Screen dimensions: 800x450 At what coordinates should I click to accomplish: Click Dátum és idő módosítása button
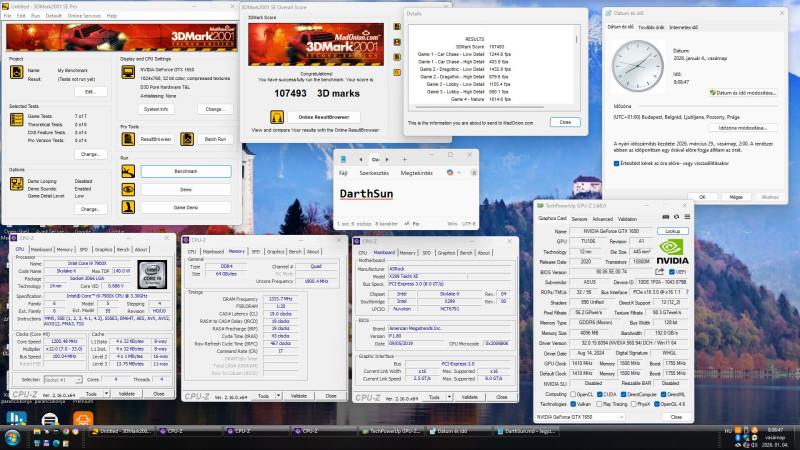click(x=742, y=93)
